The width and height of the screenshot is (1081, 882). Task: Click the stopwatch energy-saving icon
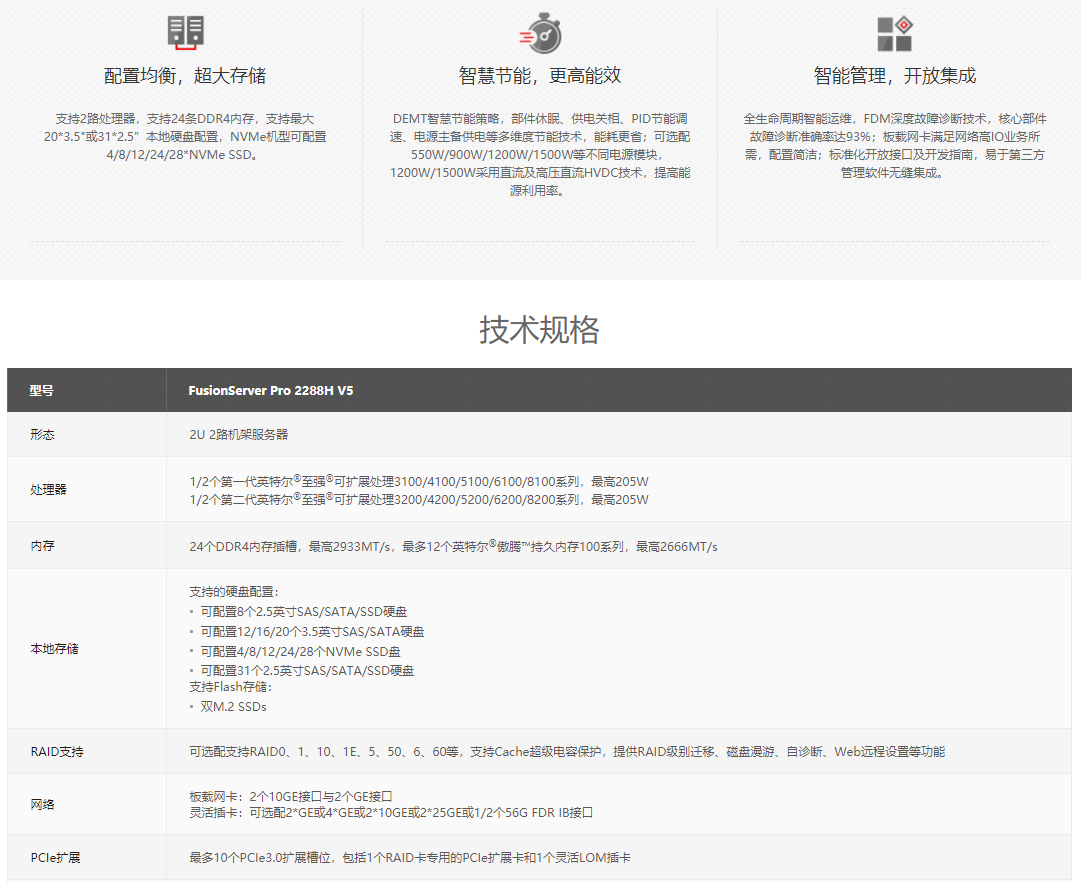point(540,33)
